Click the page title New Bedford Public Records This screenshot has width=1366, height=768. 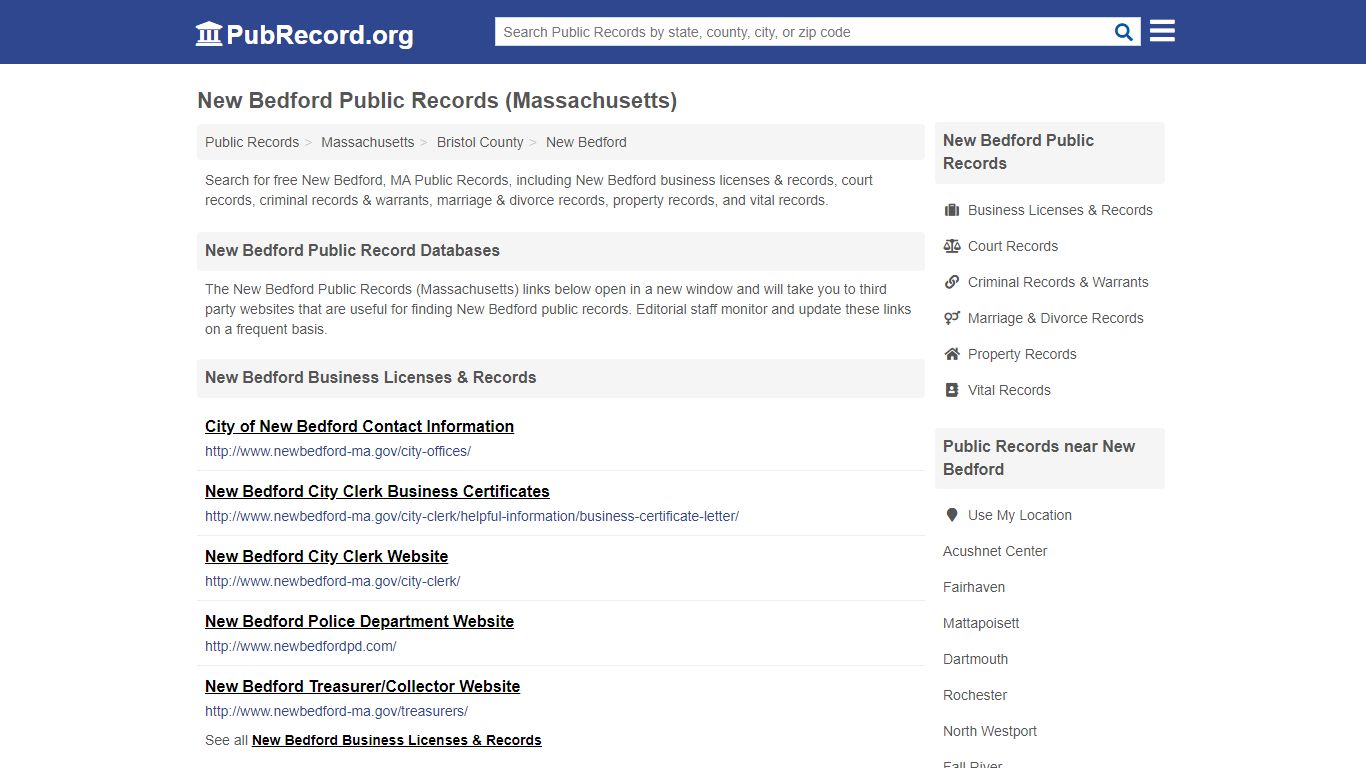coord(437,101)
